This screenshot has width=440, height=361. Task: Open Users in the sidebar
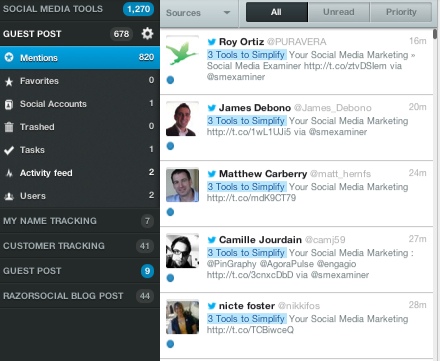click(x=80, y=196)
